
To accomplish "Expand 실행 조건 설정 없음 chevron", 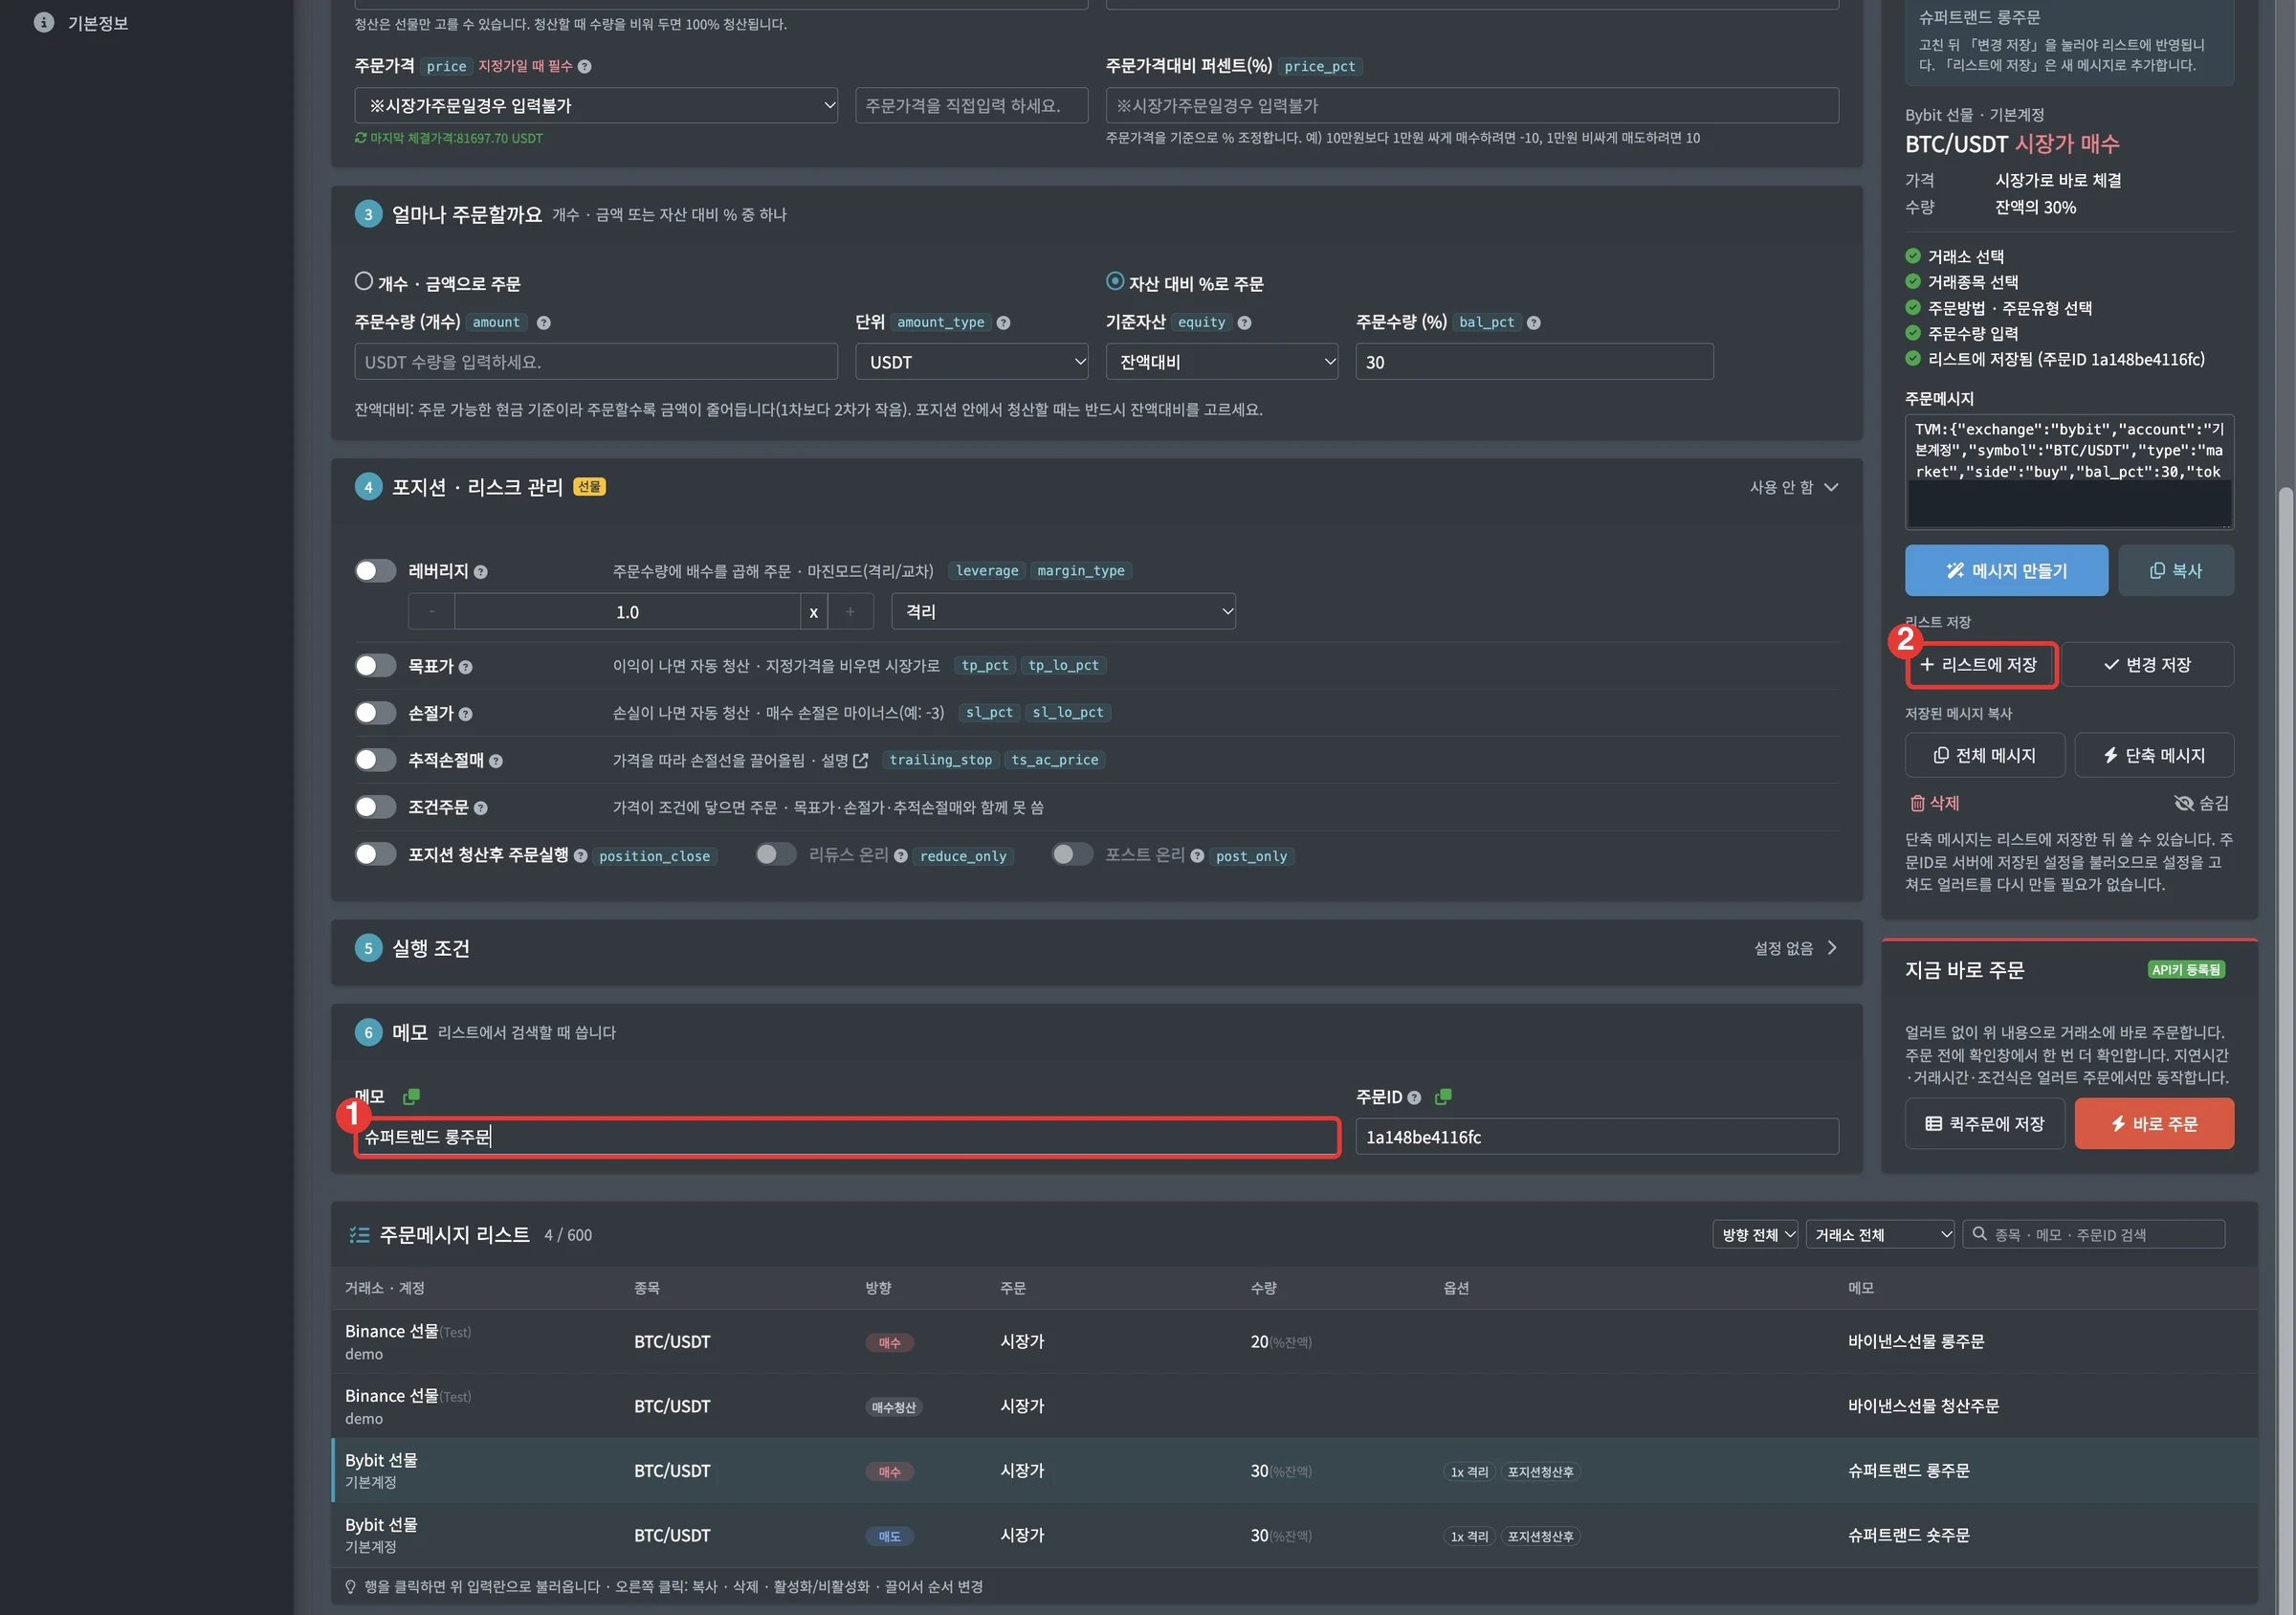I will pyautogui.click(x=1831, y=948).
